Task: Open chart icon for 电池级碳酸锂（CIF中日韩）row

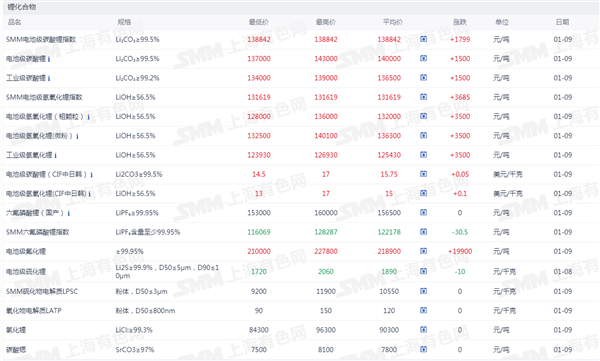Action: click(x=423, y=174)
